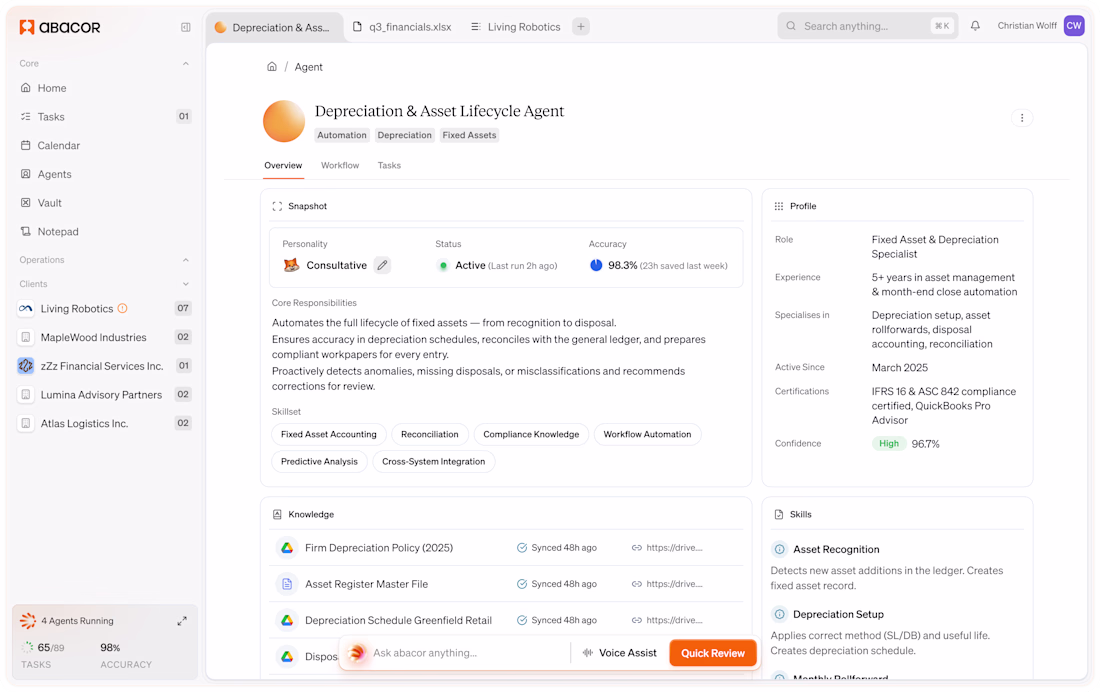This screenshot has width=1100, height=692.
Task: Click the Asset Recognition info icon
Action: point(779,550)
